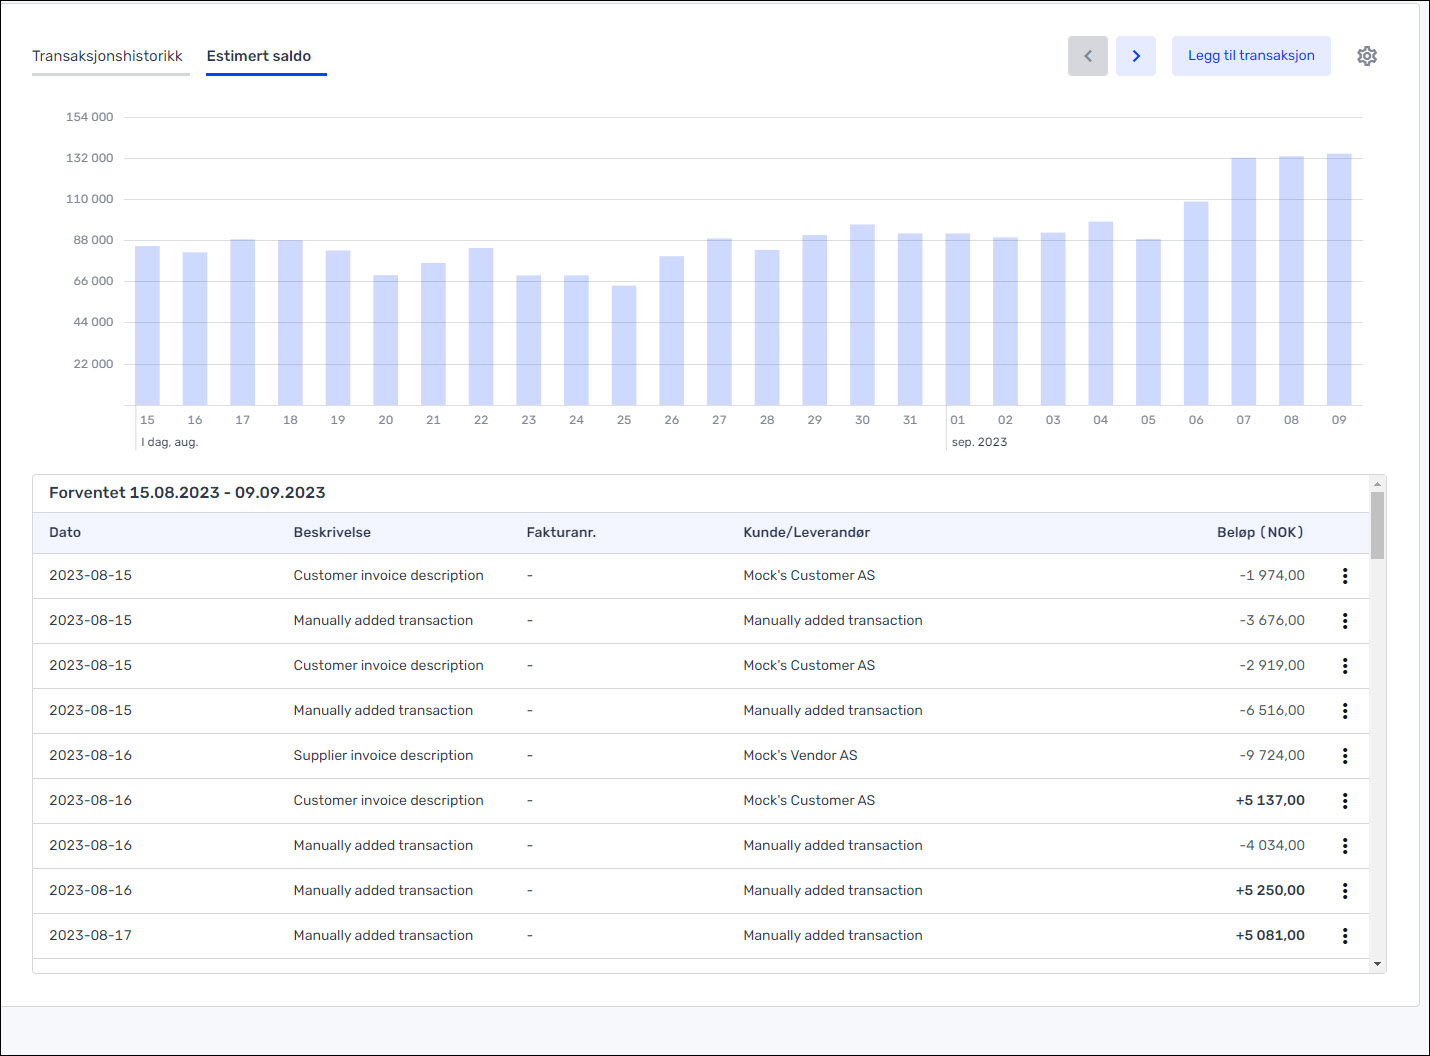Click the chart bar for day 09
Image resolution: width=1430 pixels, height=1056 pixels.
pos(1339,279)
